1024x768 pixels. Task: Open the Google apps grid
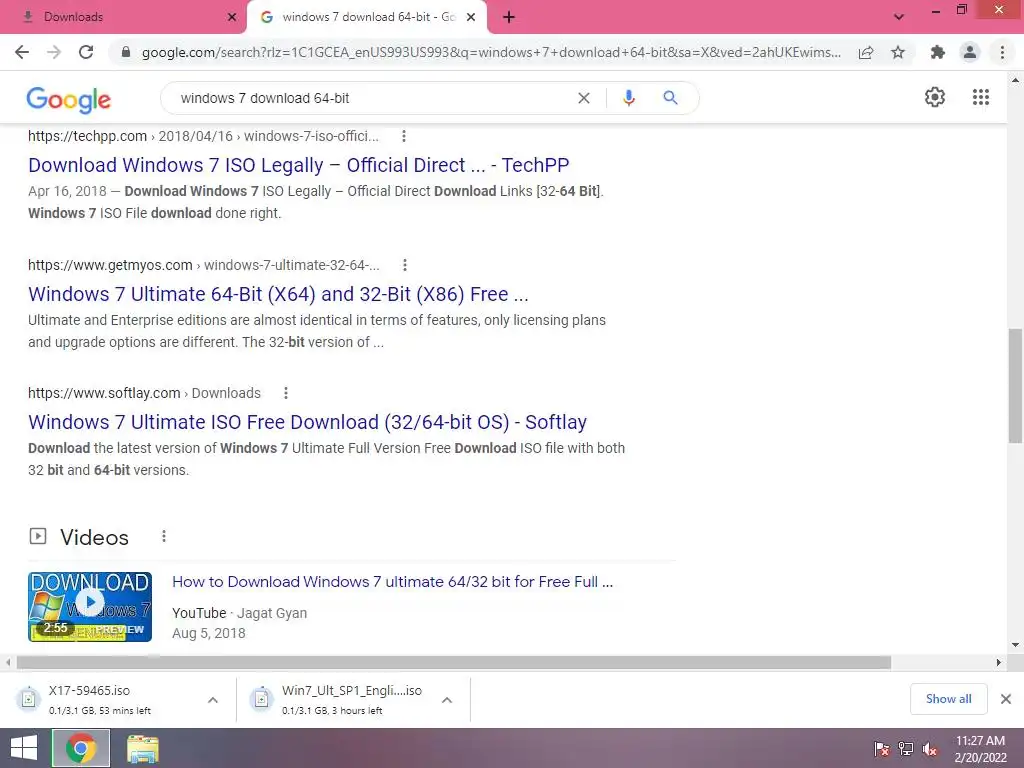tap(981, 97)
